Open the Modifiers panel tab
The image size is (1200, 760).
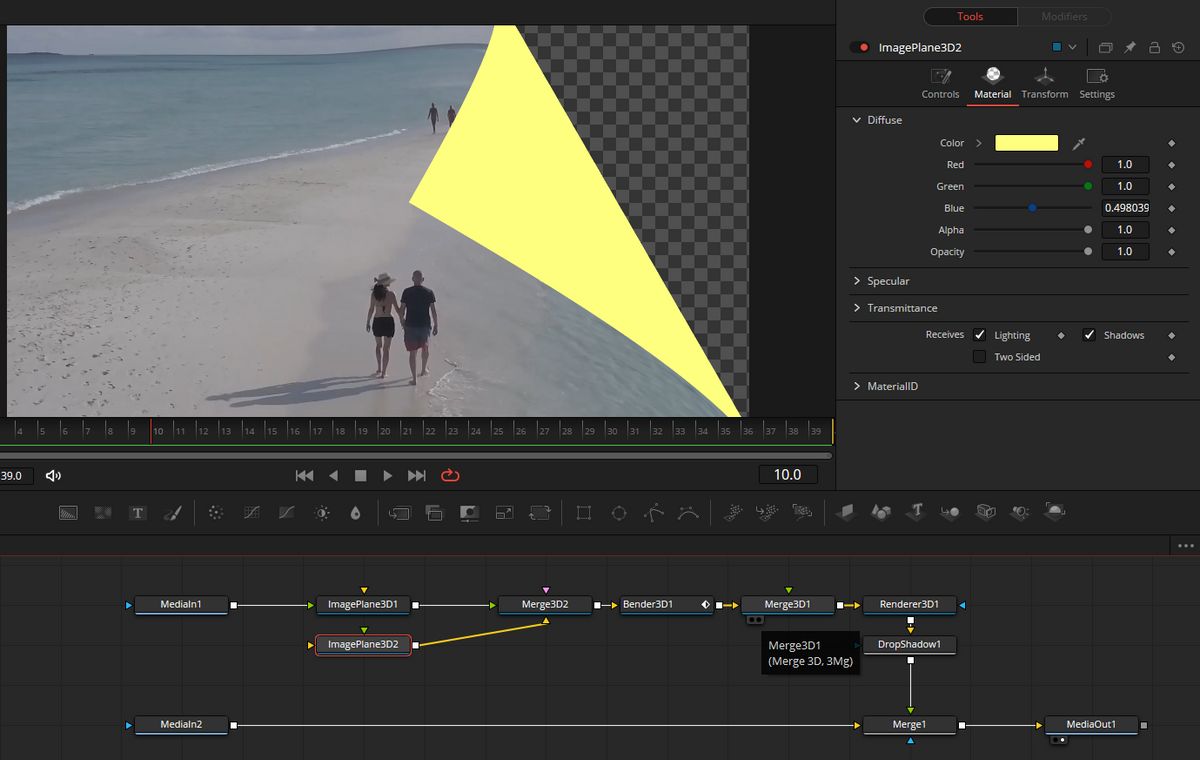[1063, 16]
